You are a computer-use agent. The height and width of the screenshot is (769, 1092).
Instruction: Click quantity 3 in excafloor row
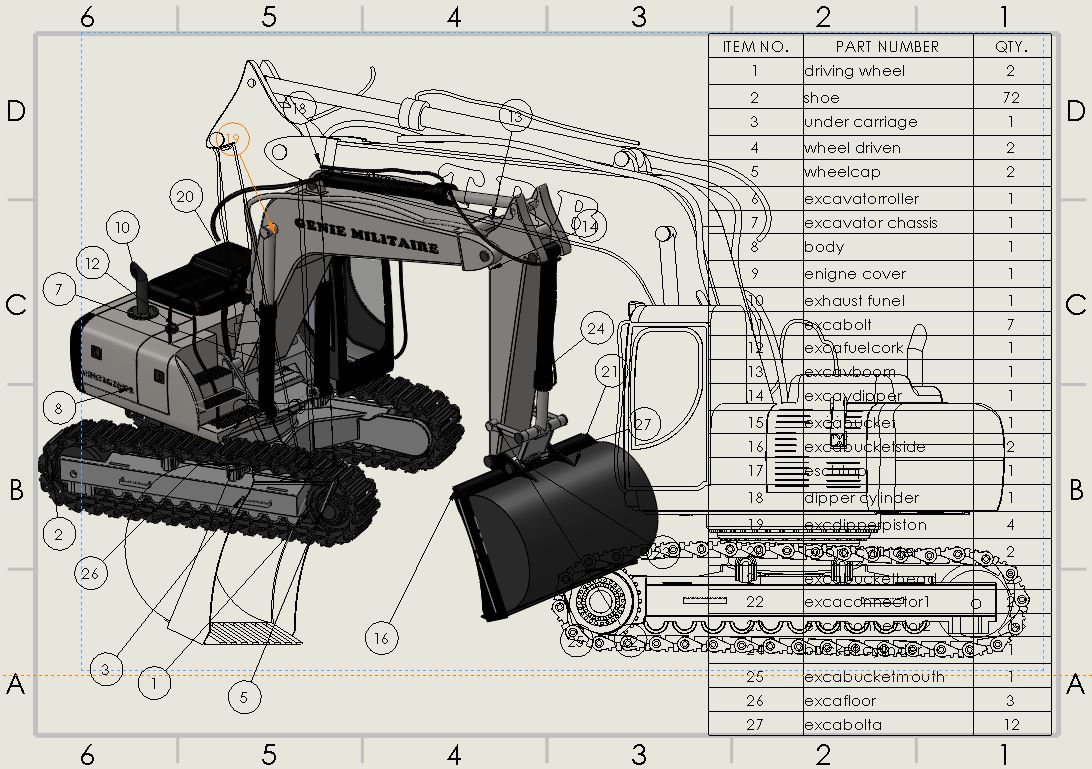[x=1012, y=701]
